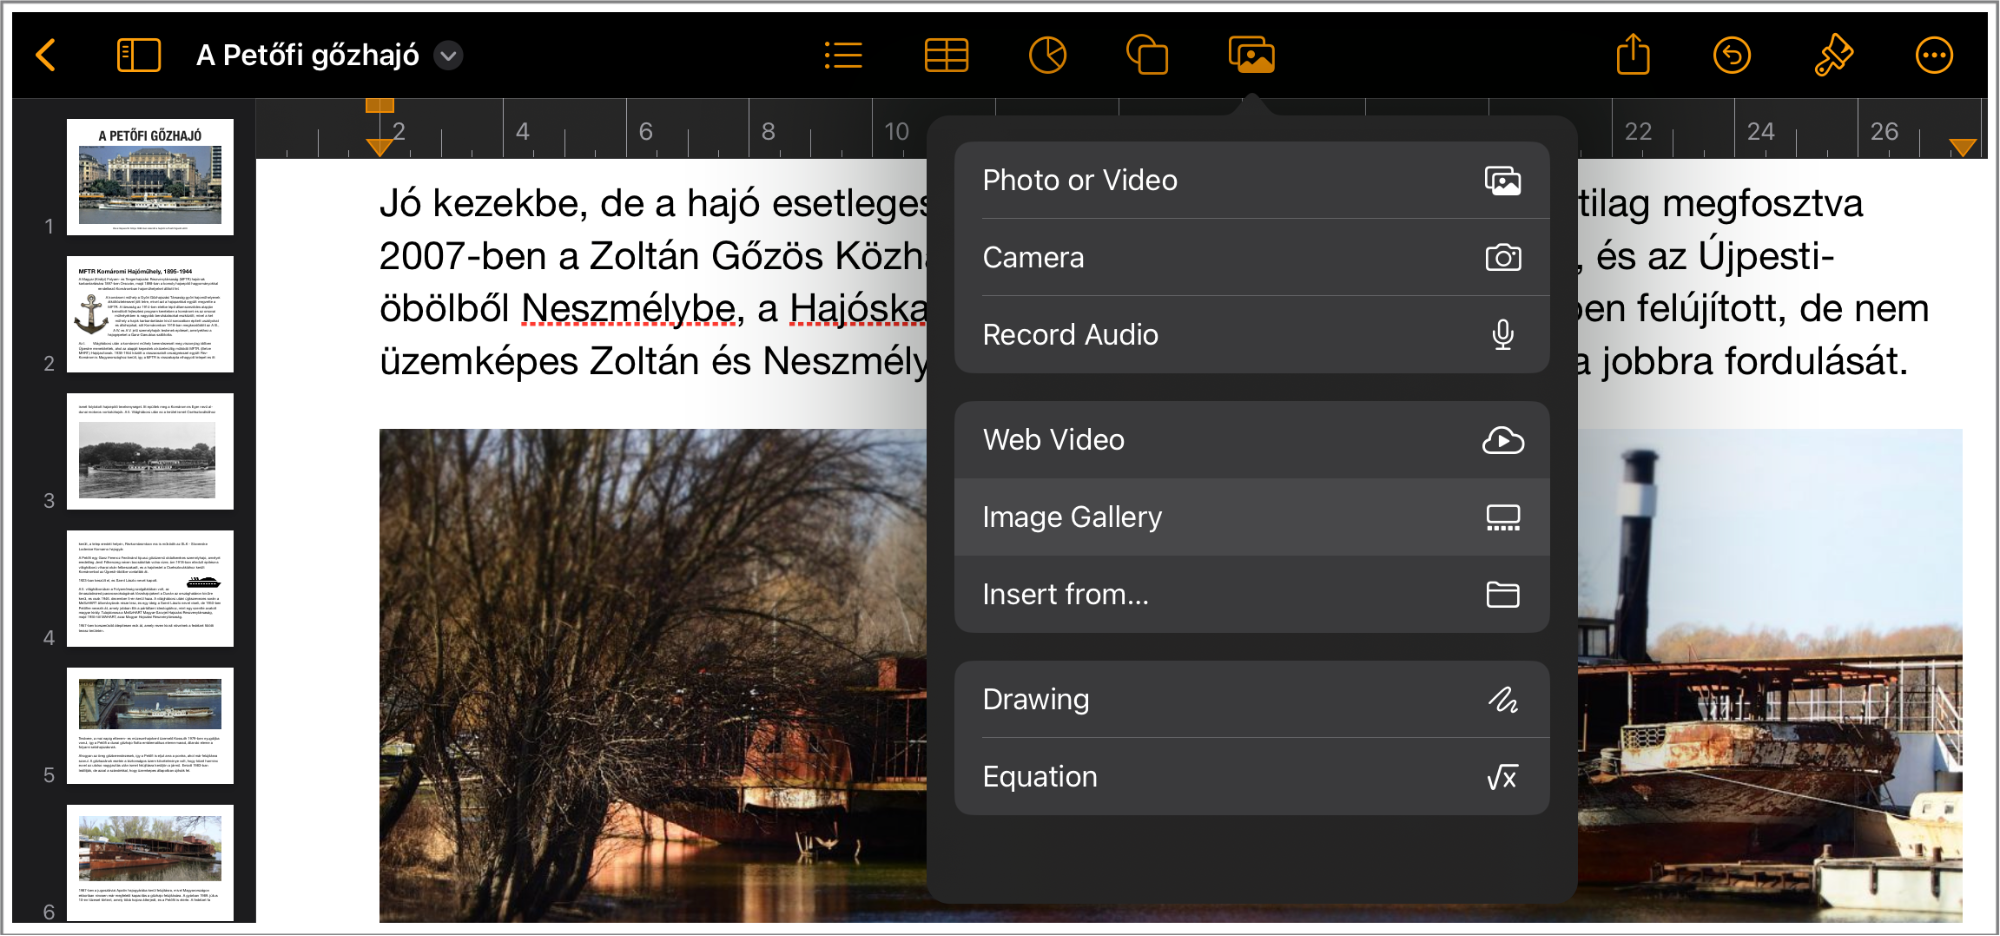Select the right margin marker on ruler
The image size is (2000, 936).
1962,147
